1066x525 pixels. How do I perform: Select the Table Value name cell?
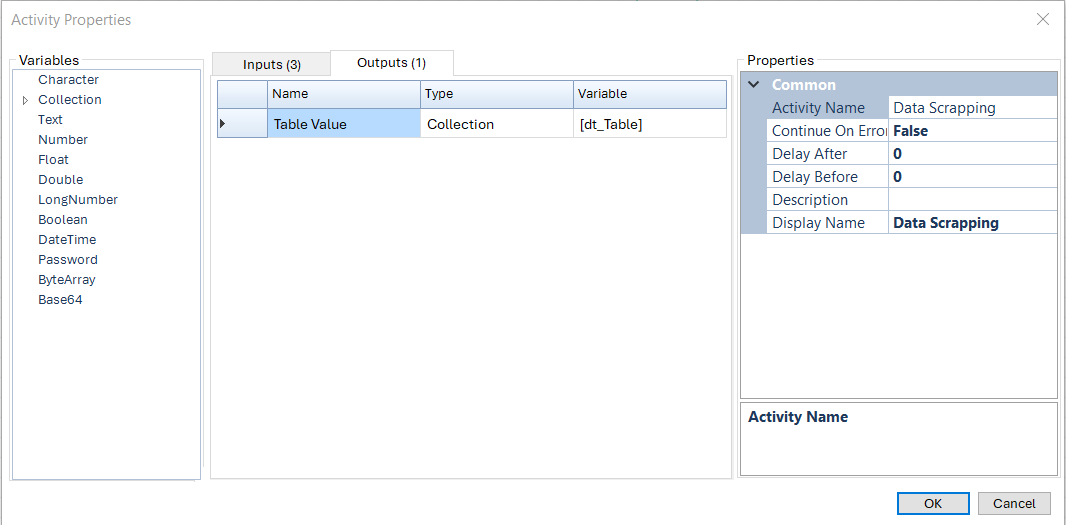[x=343, y=124]
